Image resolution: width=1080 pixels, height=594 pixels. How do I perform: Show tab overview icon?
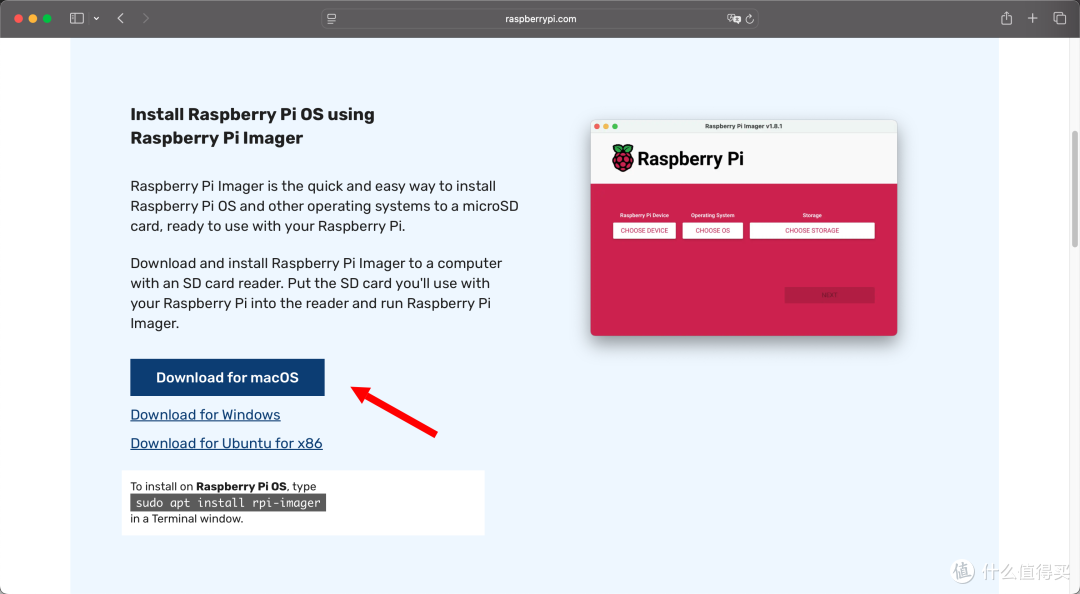(x=1059, y=19)
